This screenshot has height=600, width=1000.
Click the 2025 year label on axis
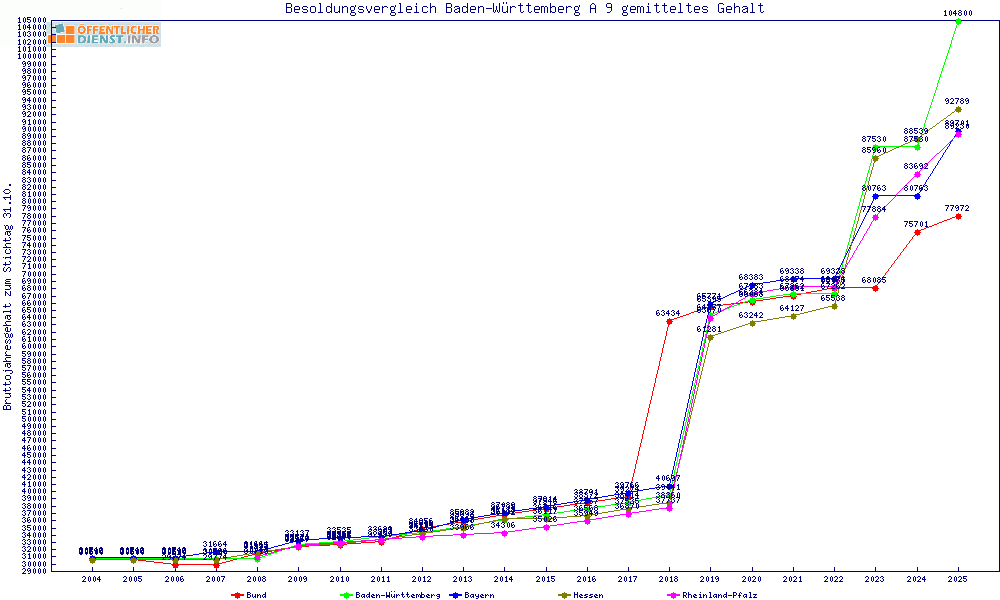pyautogui.click(x=958, y=579)
